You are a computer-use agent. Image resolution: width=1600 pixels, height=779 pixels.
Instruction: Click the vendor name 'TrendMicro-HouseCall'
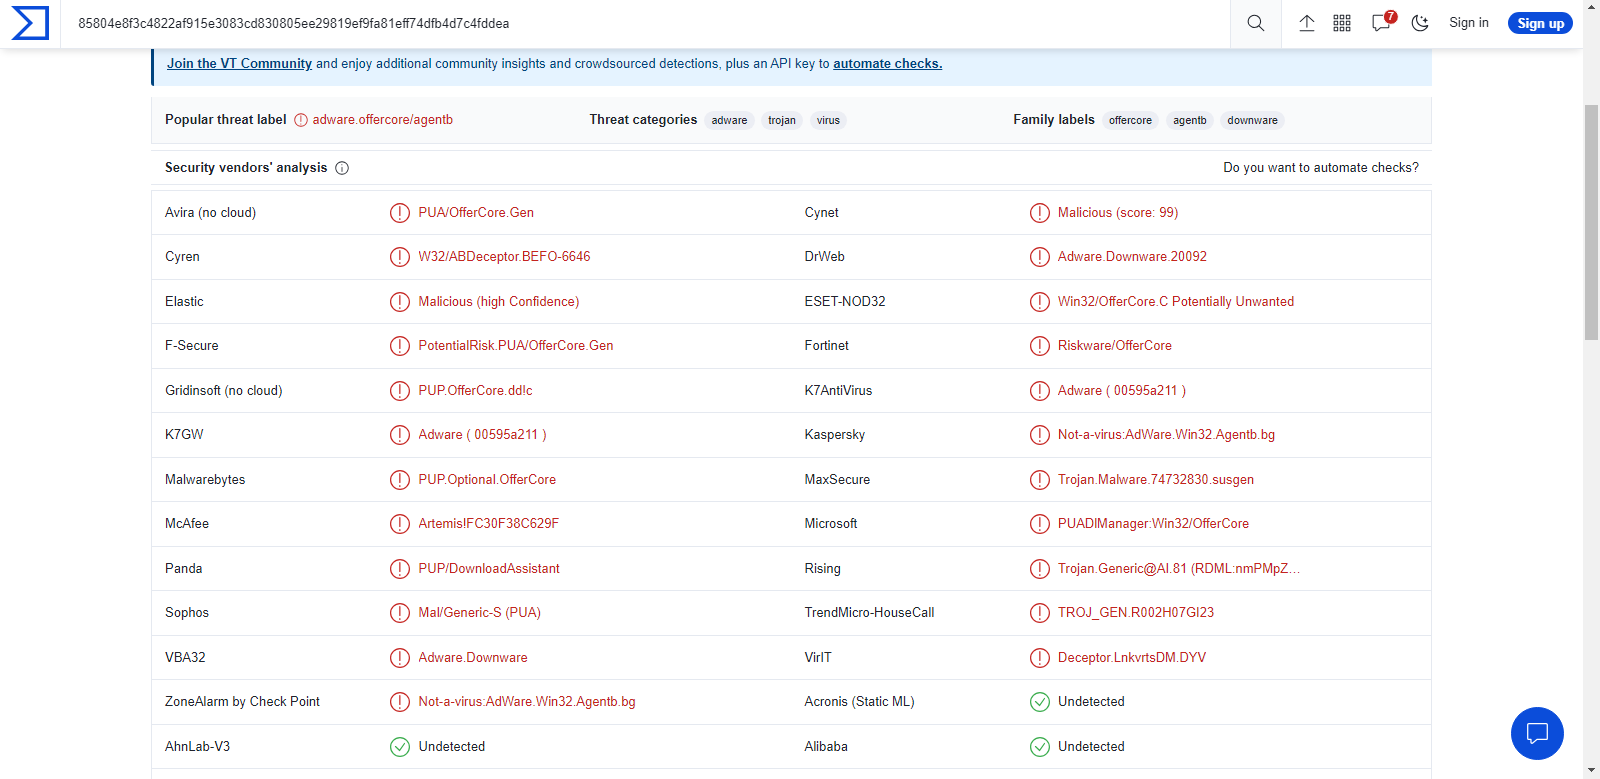(870, 613)
